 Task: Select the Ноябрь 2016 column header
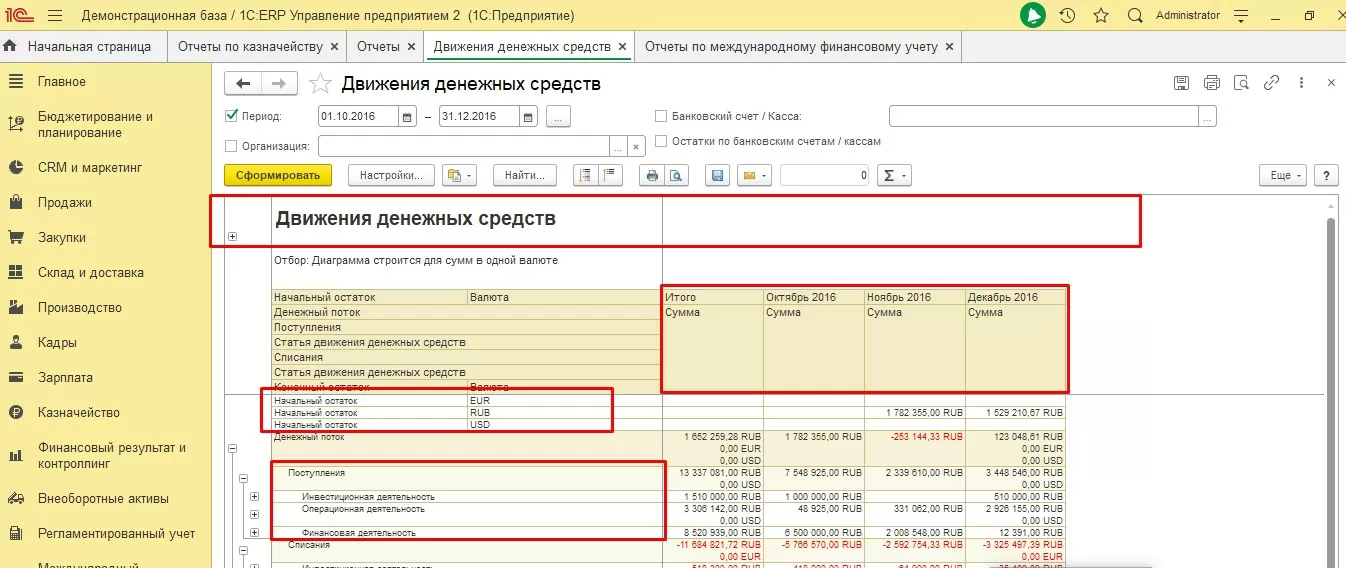914,297
